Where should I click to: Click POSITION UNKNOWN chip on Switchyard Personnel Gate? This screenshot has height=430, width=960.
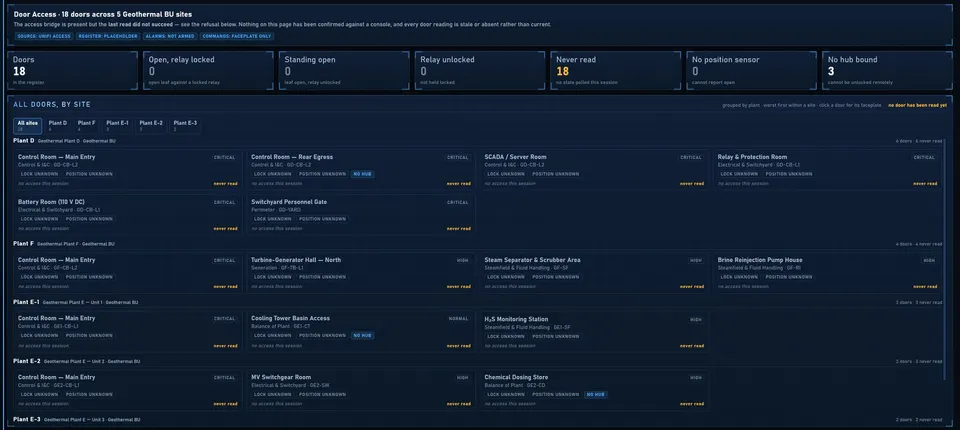tap(322, 219)
